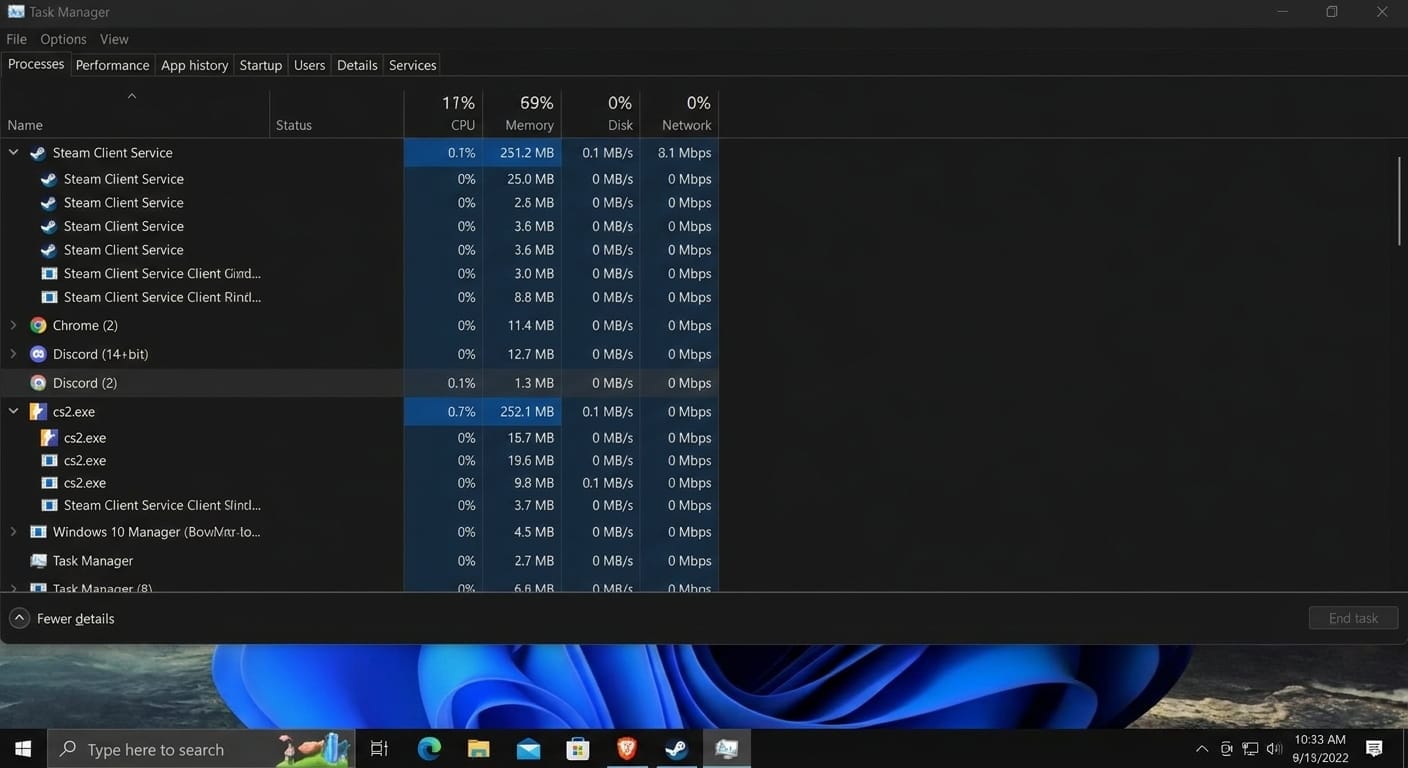
Task: Open File Explorer from the taskbar
Action: point(479,749)
